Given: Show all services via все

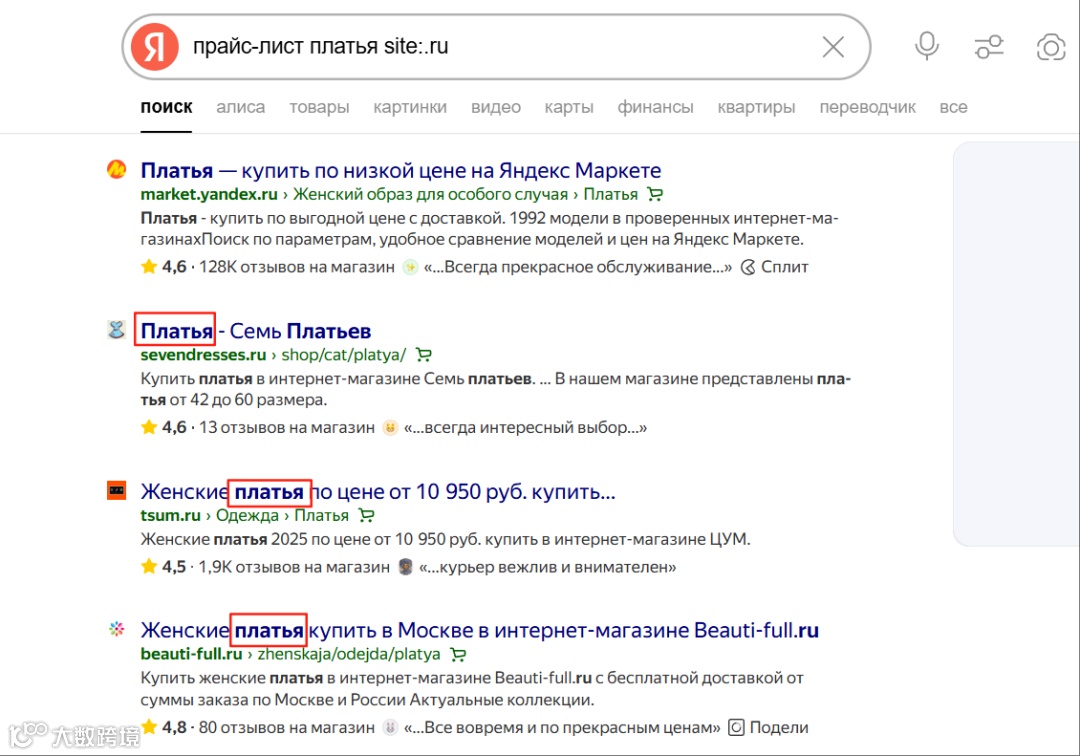Looking at the screenshot, I should [953, 107].
